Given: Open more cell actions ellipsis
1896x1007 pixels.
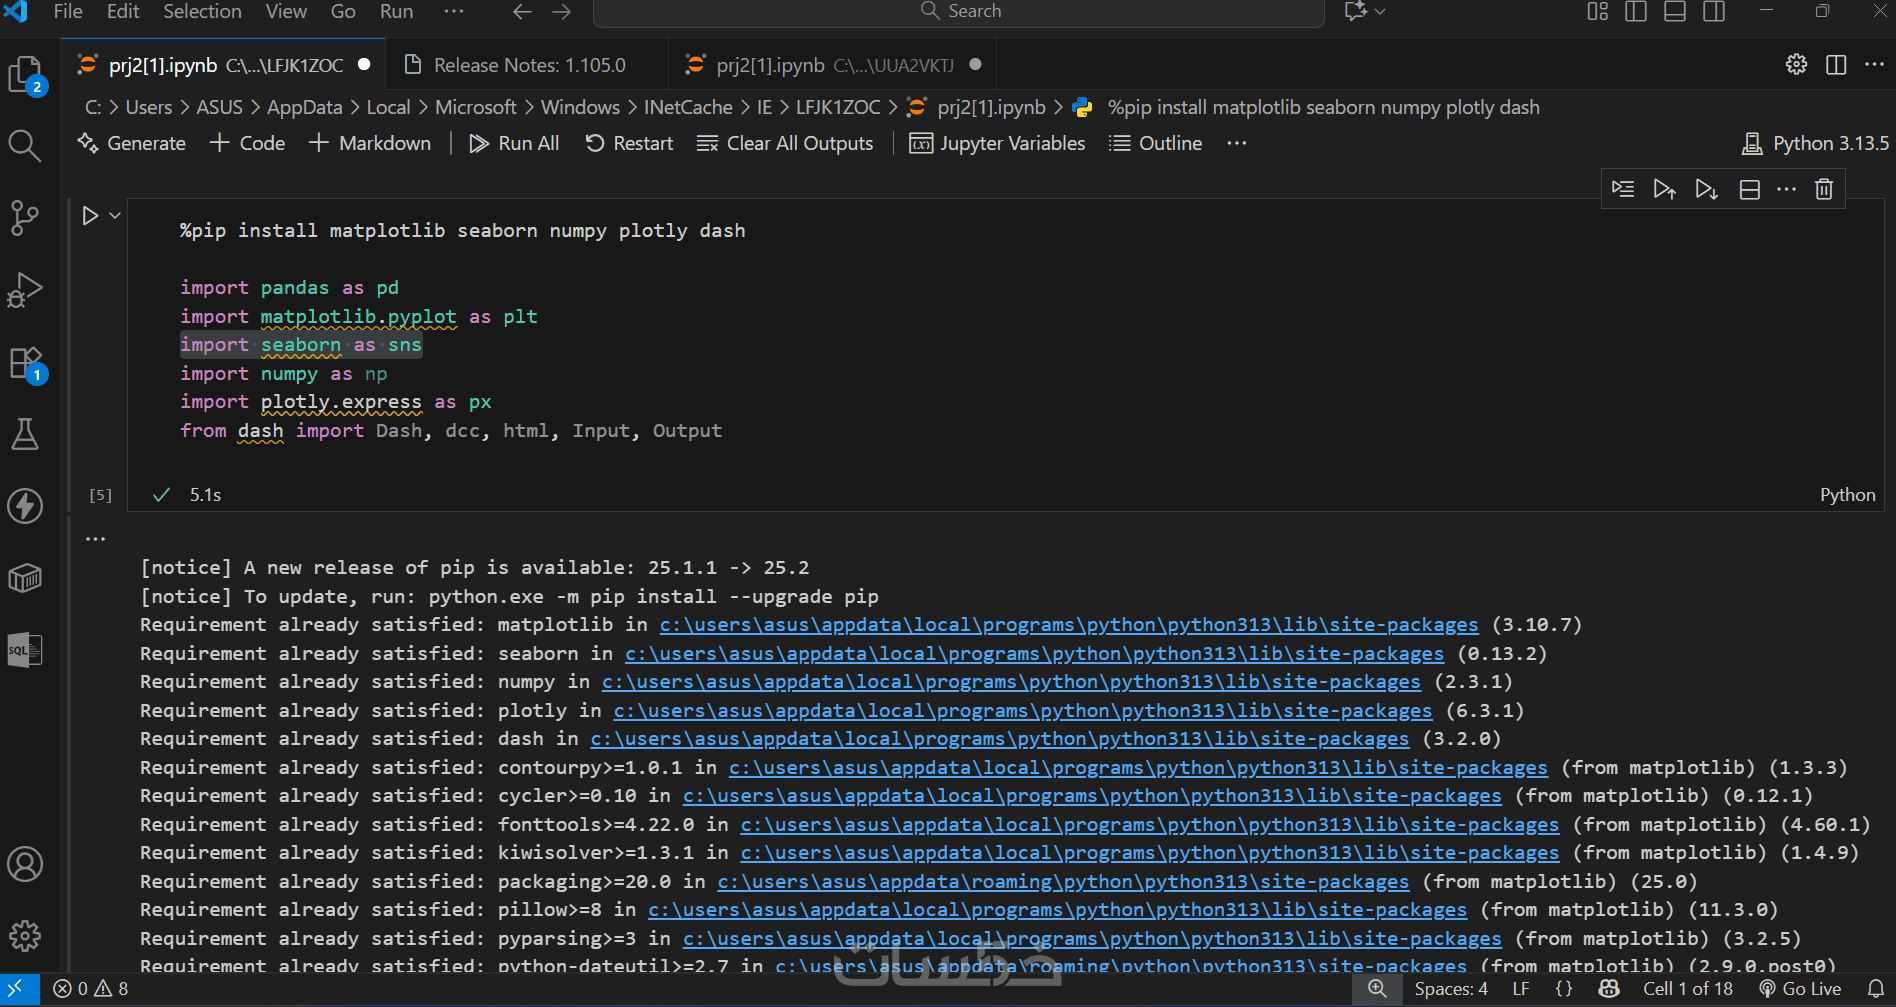Looking at the screenshot, I should tap(1787, 189).
